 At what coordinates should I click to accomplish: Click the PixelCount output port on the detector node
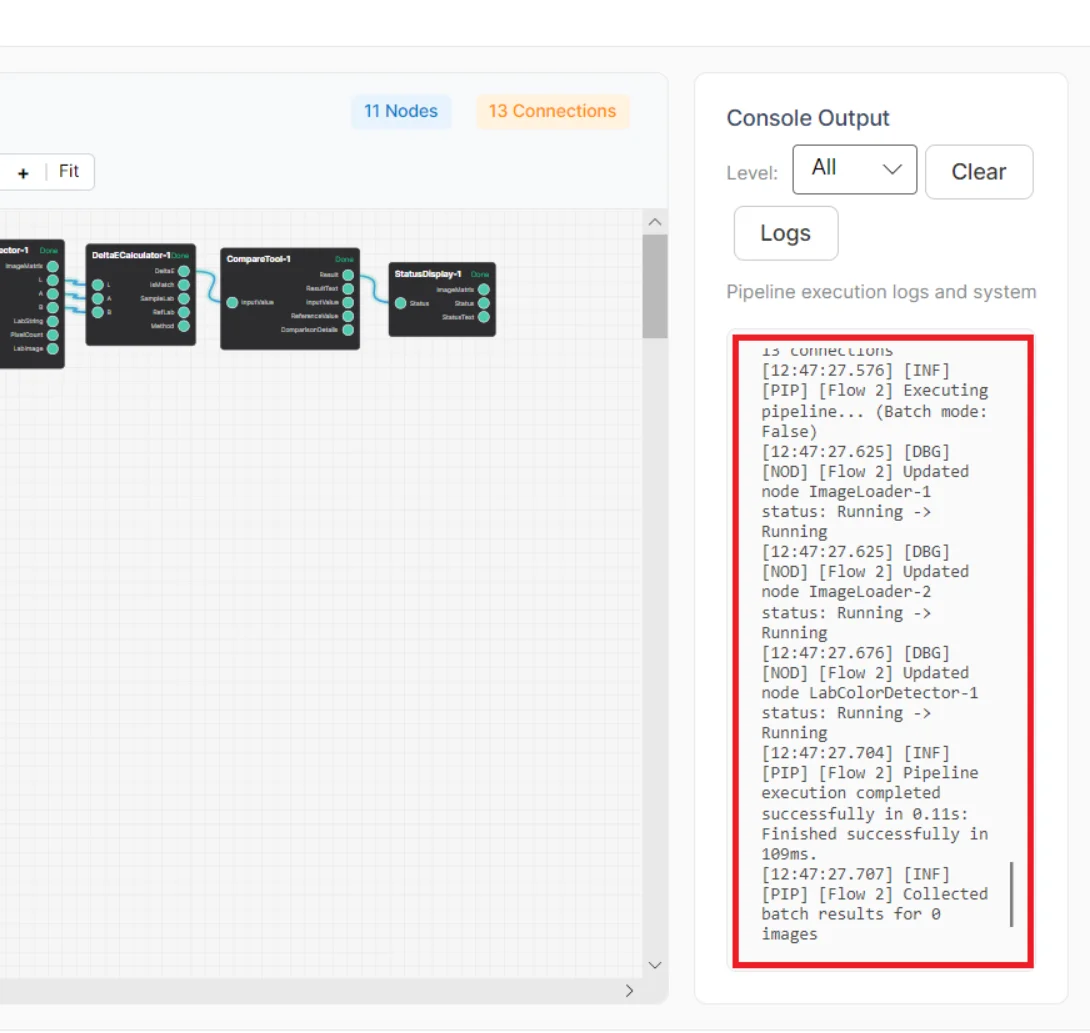[x=53, y=335]
